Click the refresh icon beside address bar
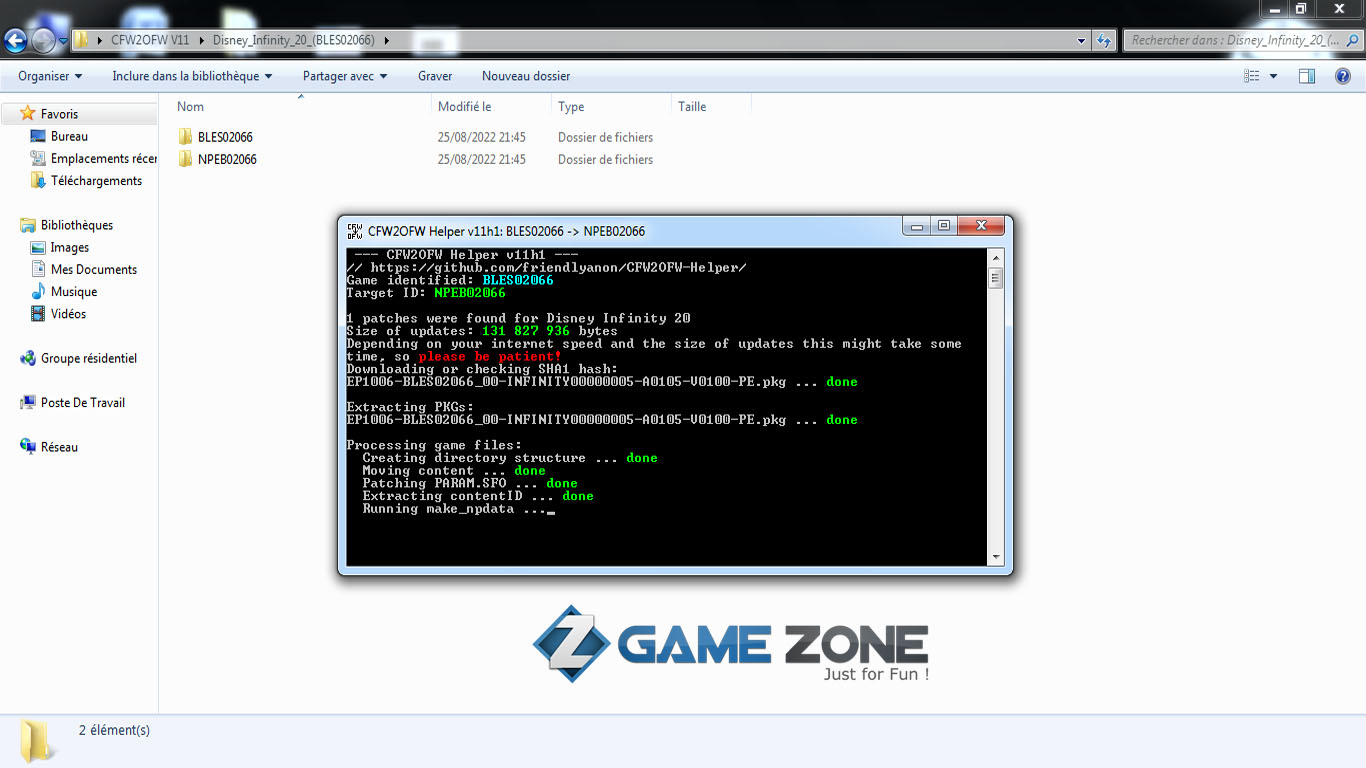 click(x=1104, y=40)
